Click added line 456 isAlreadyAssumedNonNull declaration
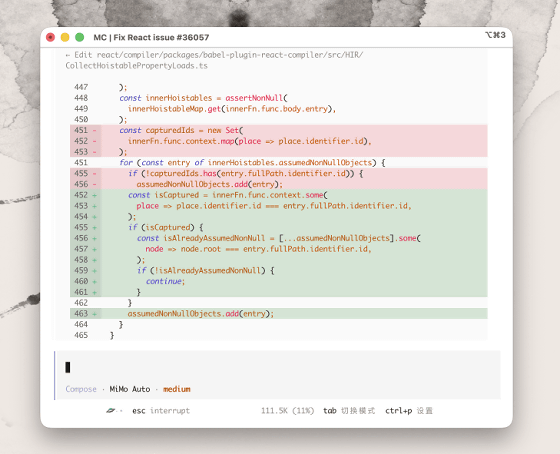This screenshot has height=454, width=560. pos(279,238)
